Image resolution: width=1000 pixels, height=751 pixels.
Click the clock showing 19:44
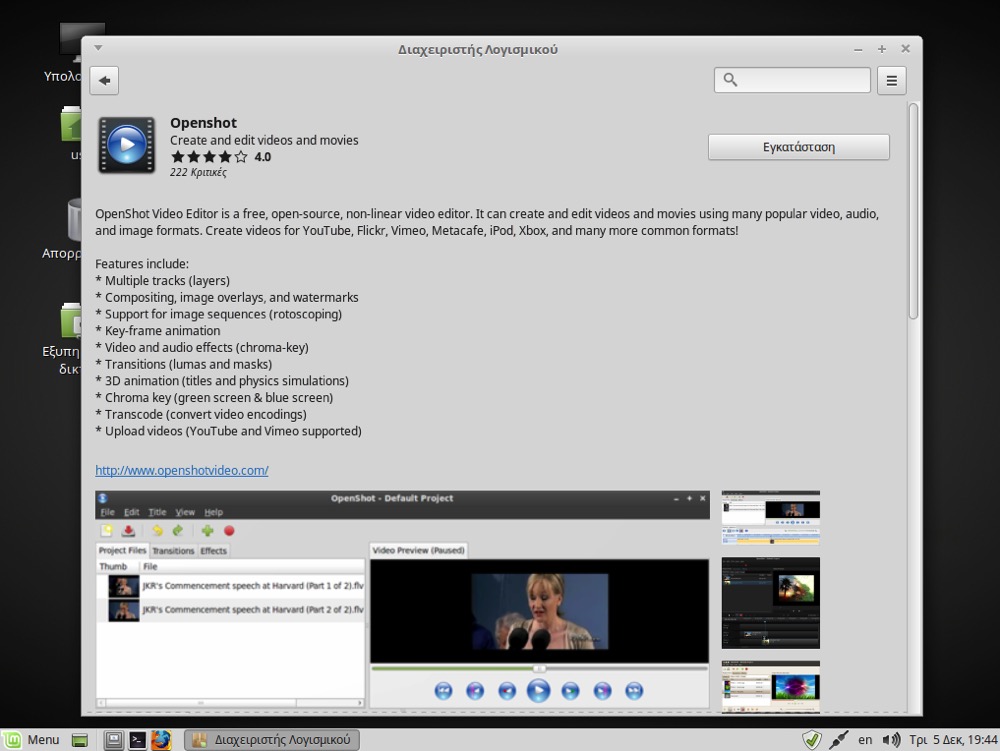click(953, 740)
